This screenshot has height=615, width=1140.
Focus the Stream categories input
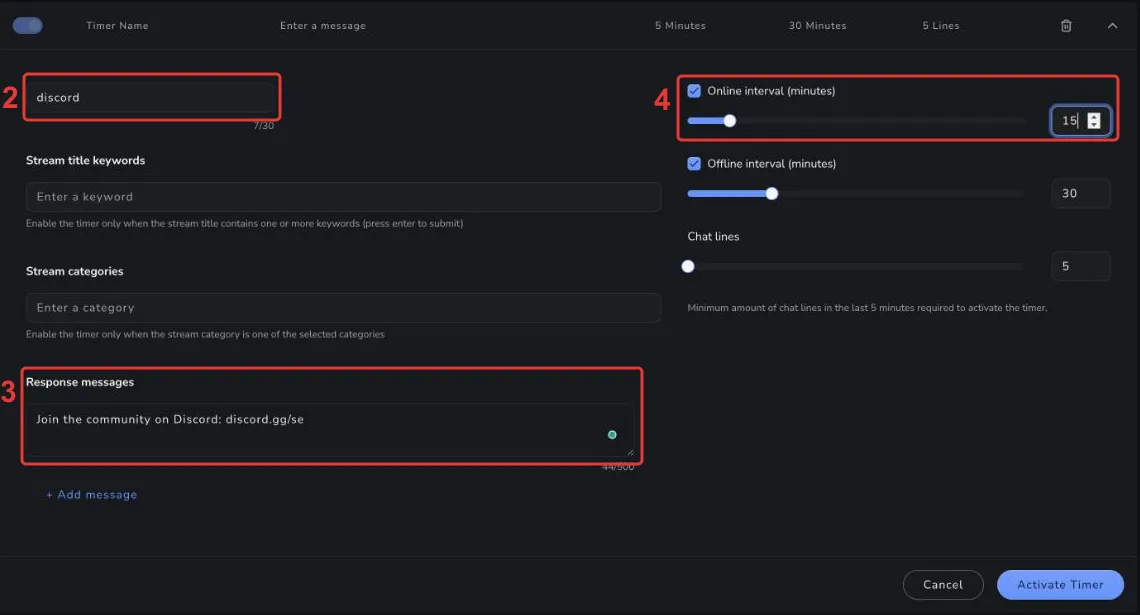point(343,308)
